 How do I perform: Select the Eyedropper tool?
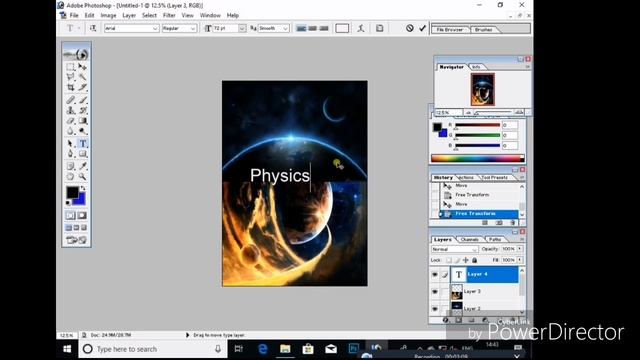pos(82,166)
